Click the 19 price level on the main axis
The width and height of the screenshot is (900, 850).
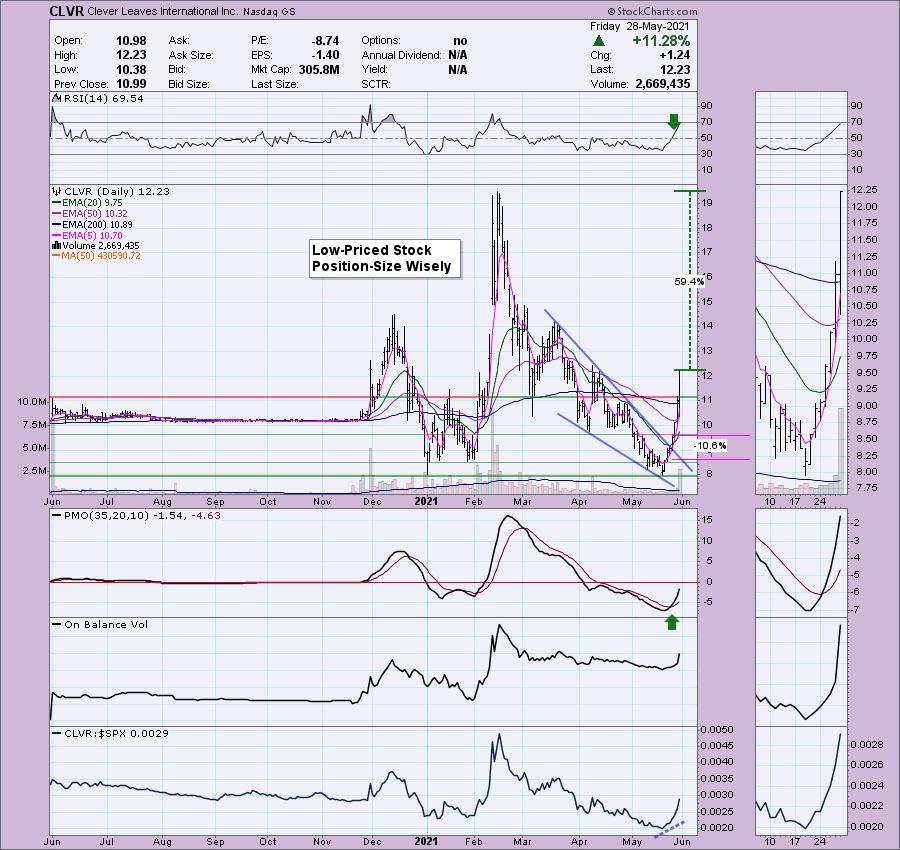[707, 203]
